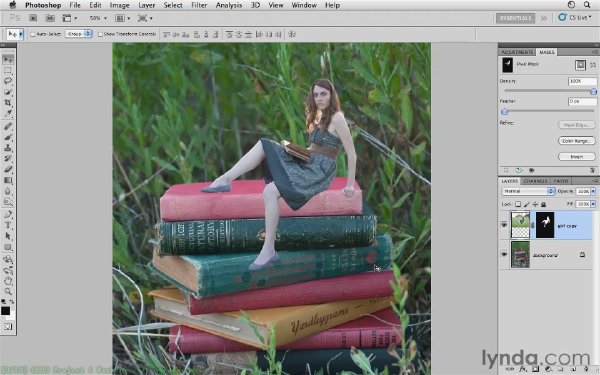Select the Blur tool
This screenshot has height=375, width=600.
[8, 191]
